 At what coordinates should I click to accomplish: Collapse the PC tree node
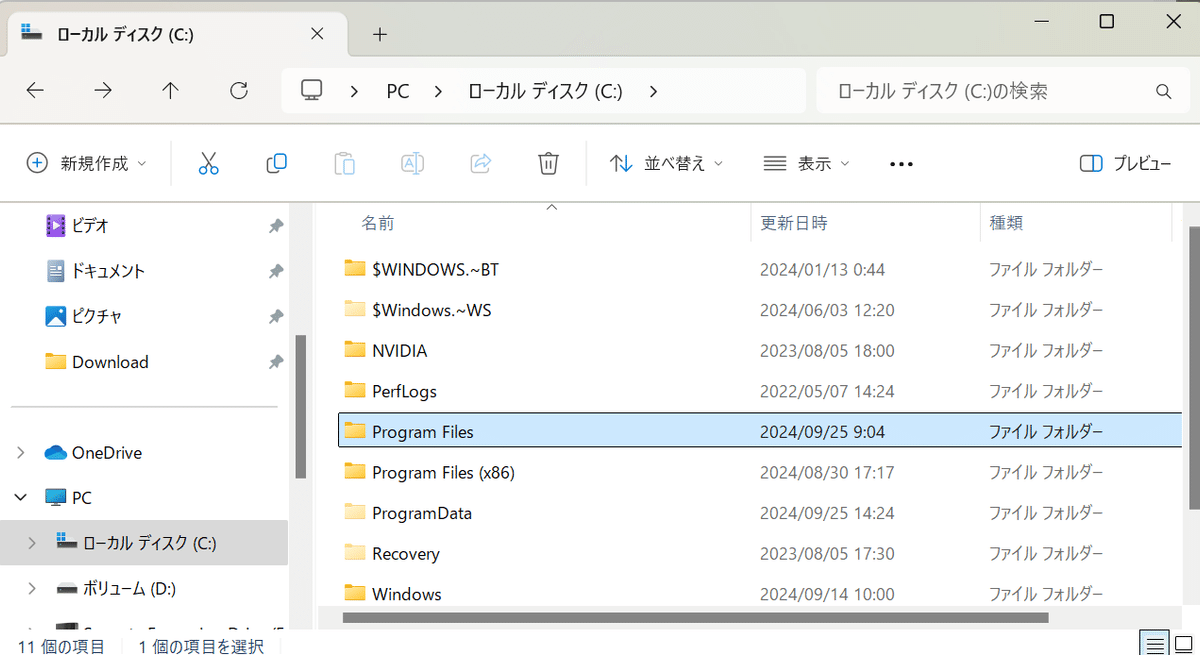[x=21, y=497]
